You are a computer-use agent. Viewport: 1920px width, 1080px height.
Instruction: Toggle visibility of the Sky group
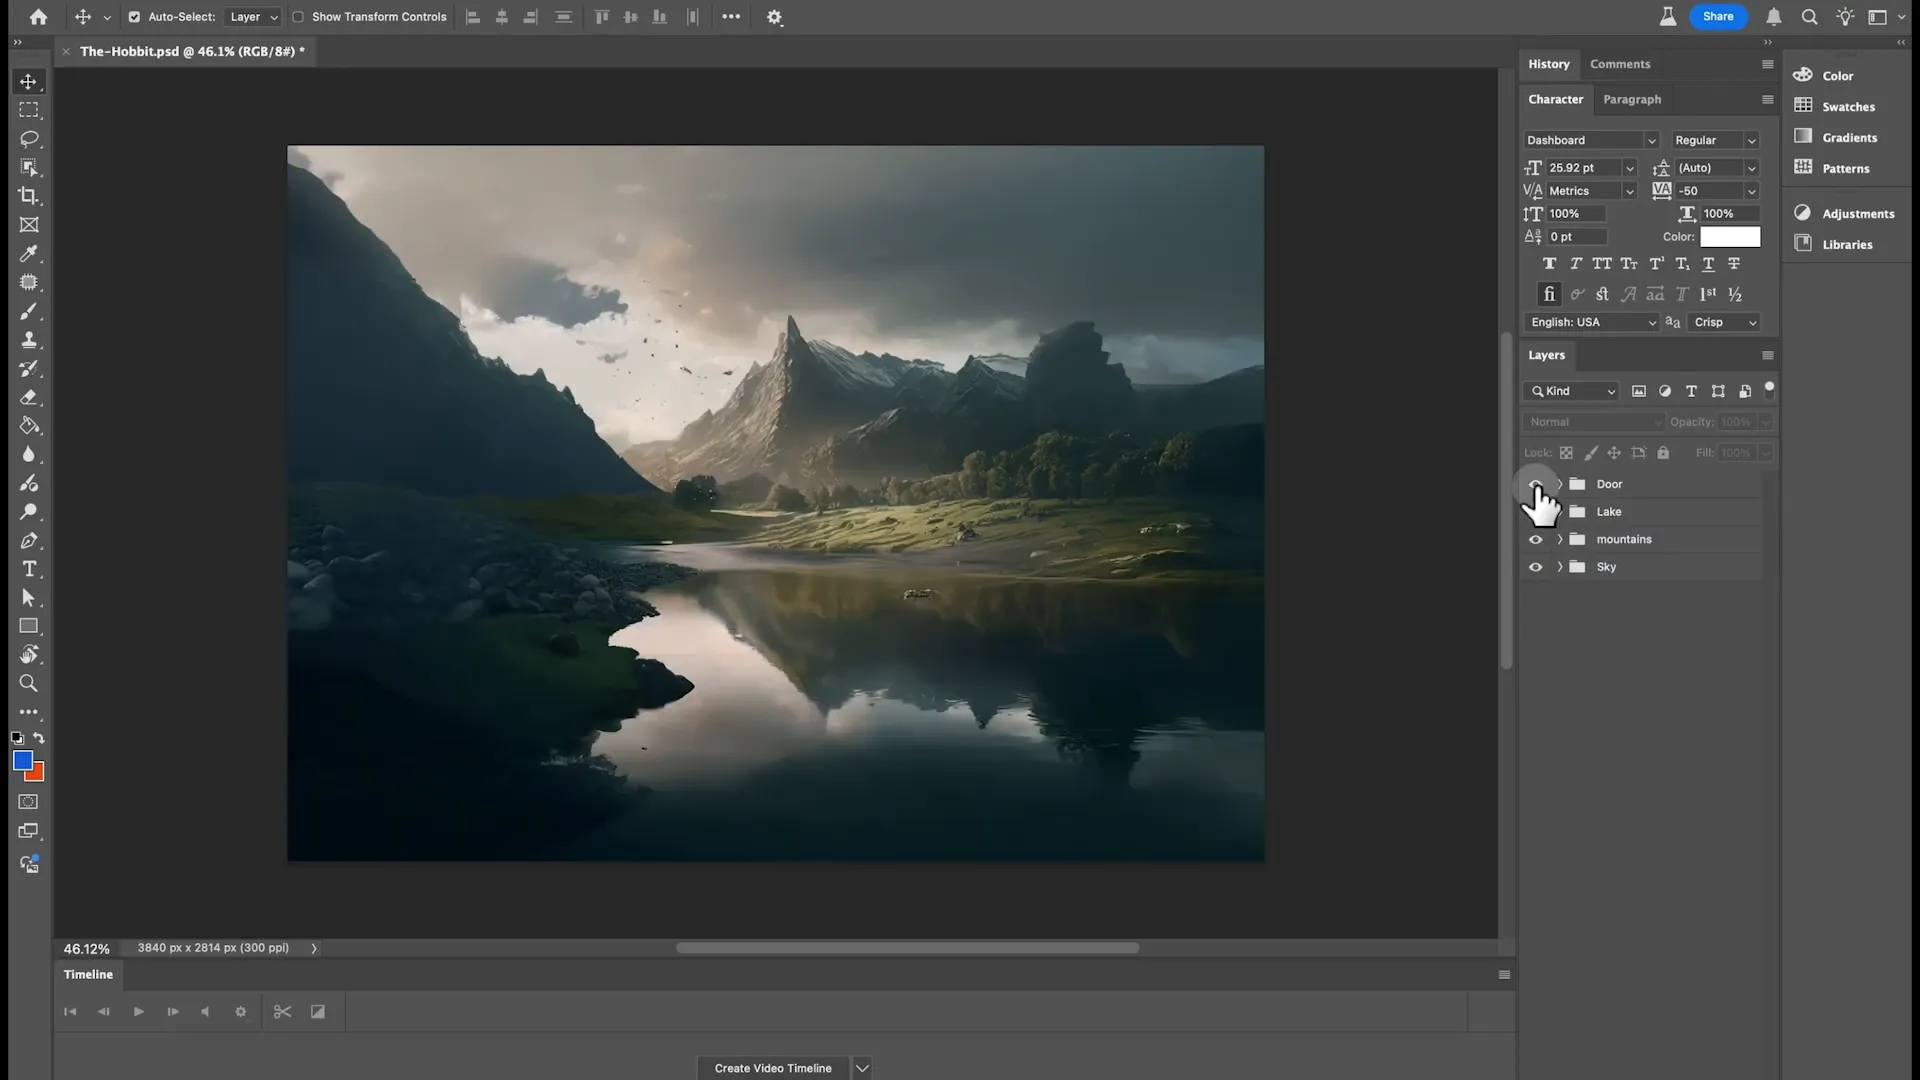coord(1536,567)
